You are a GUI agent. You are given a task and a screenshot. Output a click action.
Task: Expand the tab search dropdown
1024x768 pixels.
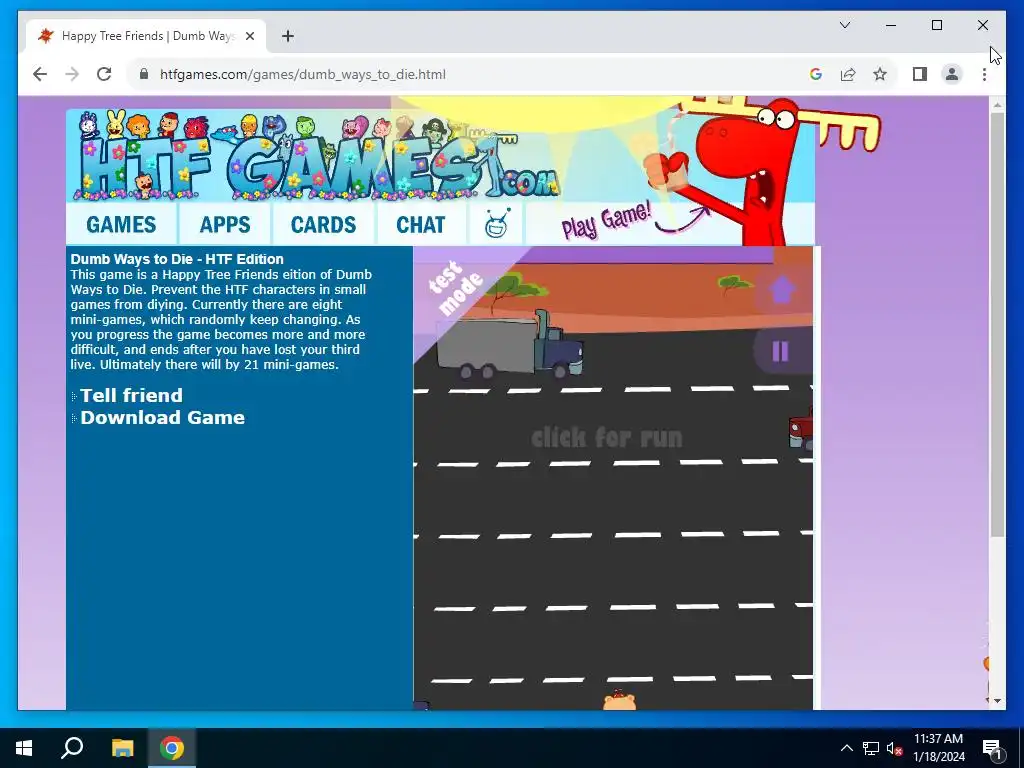[x=844, y=25]
